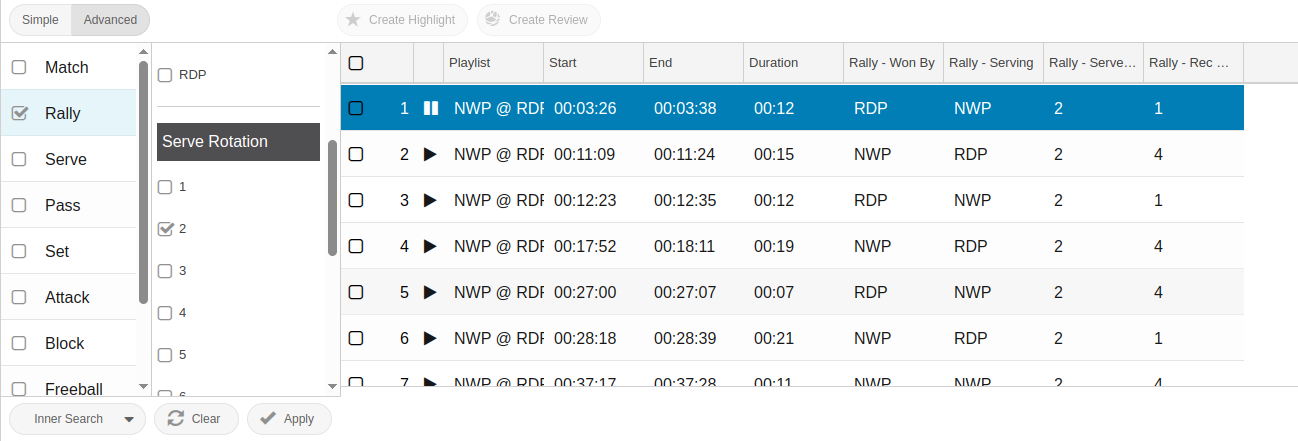1298x441 pixels.
Task: Play rally 3 starting at 00:12:23
Action: click(x=431, y=200)
